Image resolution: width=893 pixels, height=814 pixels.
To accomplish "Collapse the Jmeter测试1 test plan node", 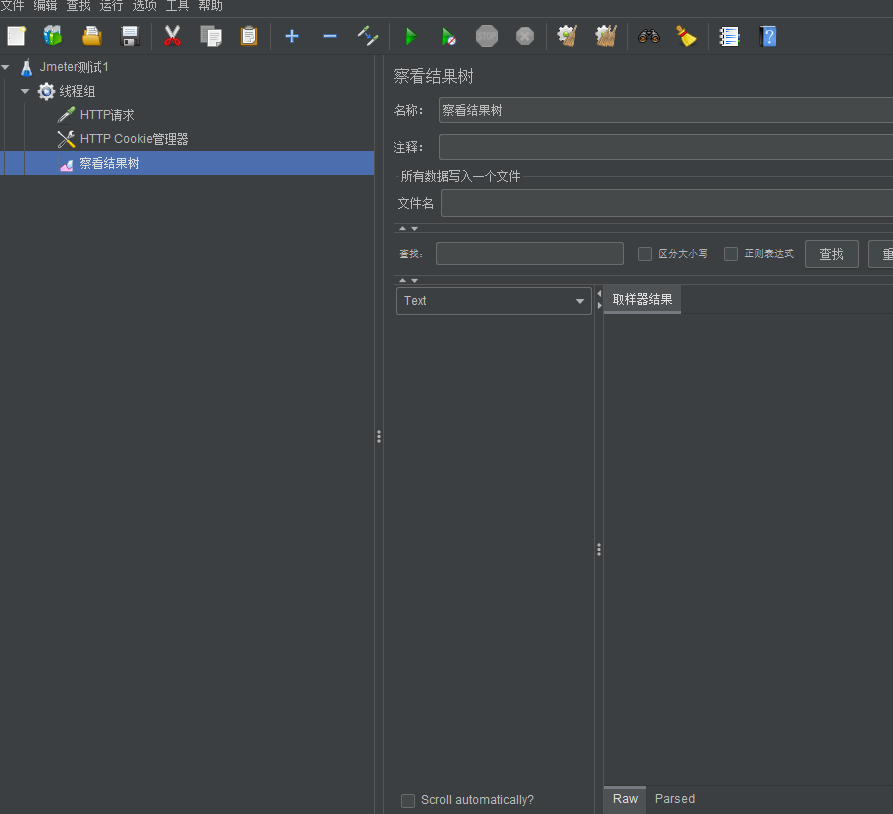I will pyautogui.click(x=6, y=67).
